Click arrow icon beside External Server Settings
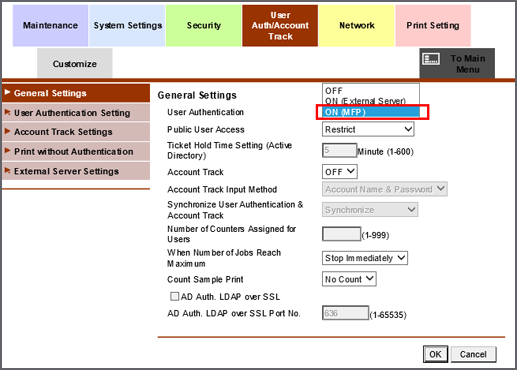Viewport: 517px width, 370px height. pos(7,170)
